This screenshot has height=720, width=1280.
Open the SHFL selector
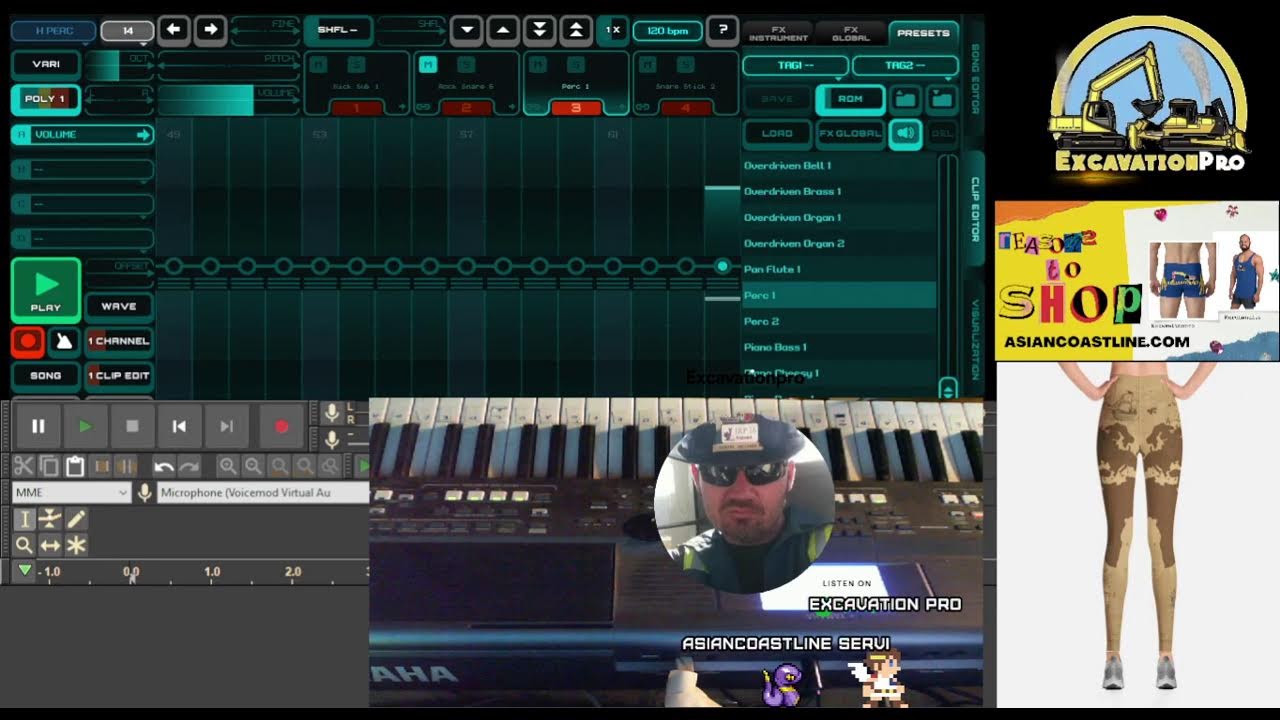(337, 30)
